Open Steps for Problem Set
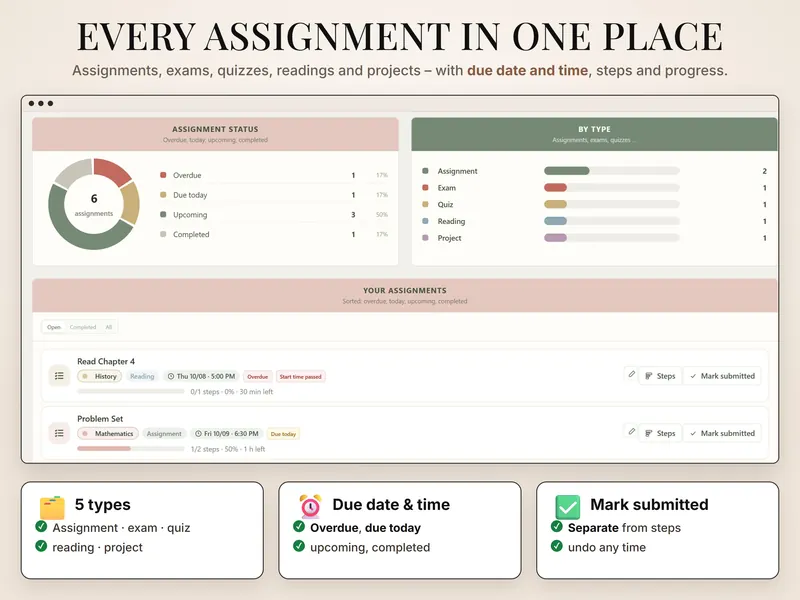Screen dimensions: 800x600 (x=660, y=433)
